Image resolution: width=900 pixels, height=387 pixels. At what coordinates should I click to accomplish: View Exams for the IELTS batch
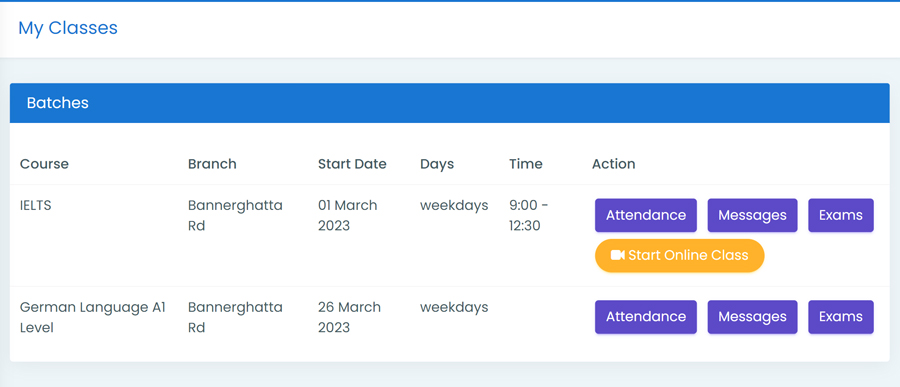click(x=841, y=215)
